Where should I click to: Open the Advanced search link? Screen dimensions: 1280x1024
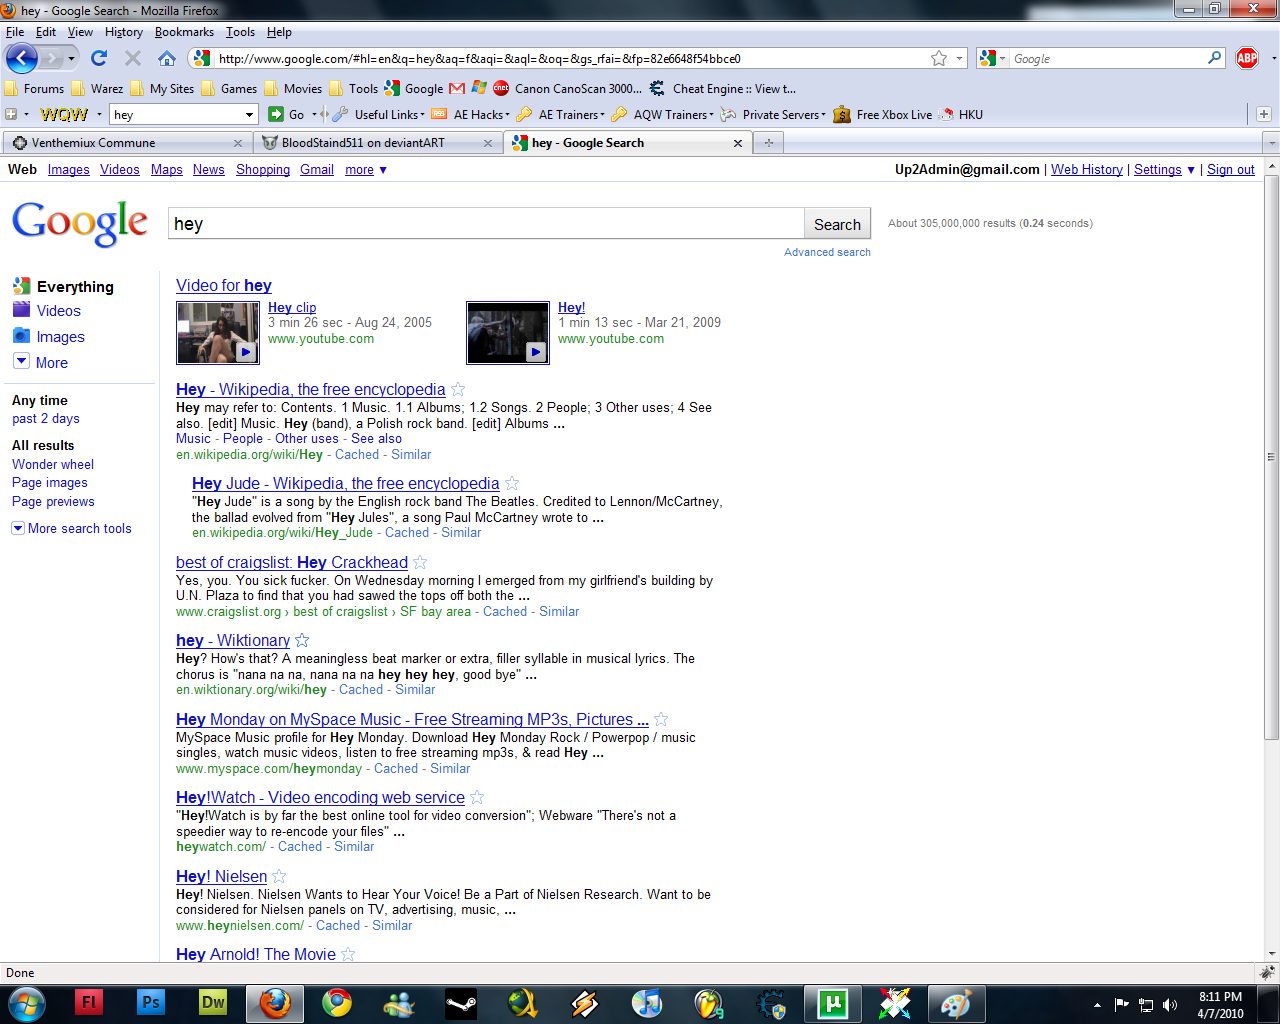click(827, 252)
